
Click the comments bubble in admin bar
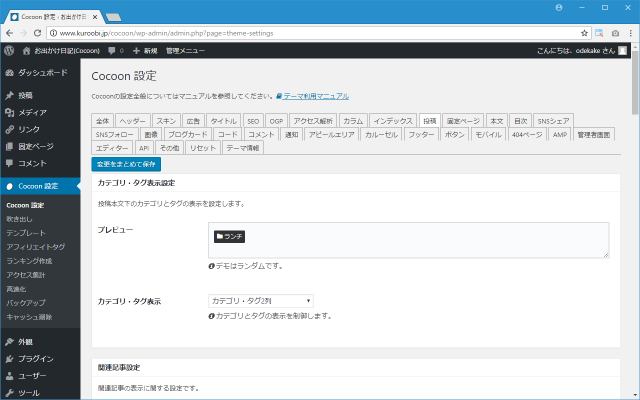[x=113, y=49]
